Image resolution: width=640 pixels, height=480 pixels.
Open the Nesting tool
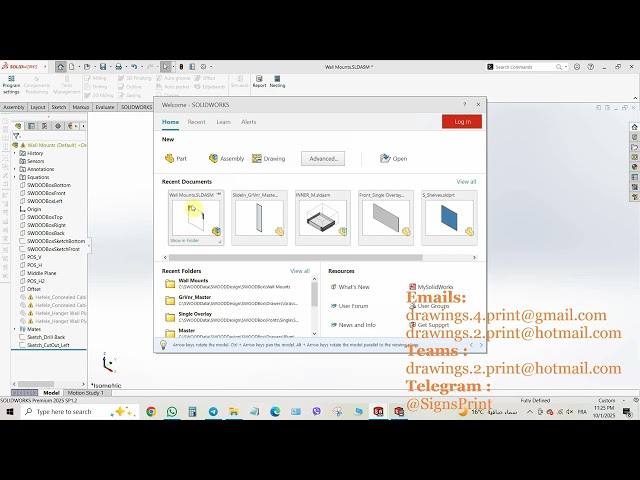[x=277, y=81]
